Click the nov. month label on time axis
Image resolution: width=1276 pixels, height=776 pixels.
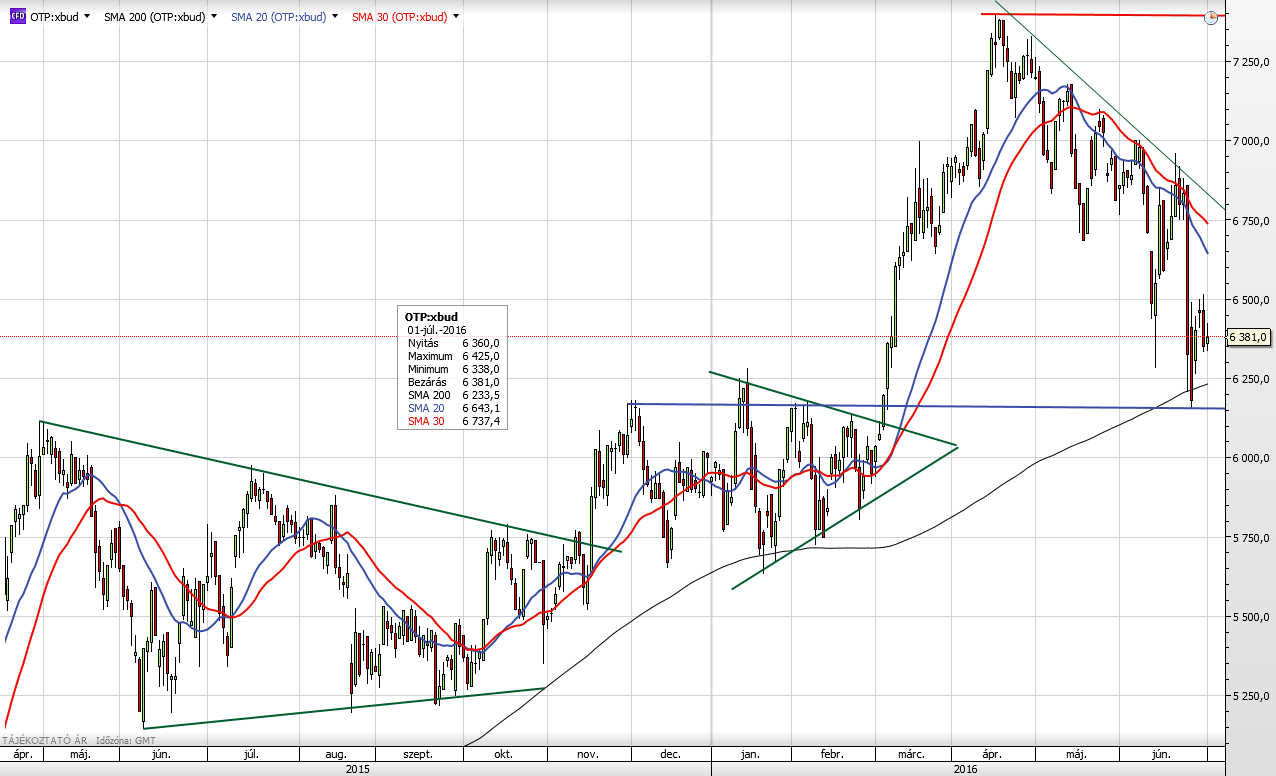coord(589,755)
